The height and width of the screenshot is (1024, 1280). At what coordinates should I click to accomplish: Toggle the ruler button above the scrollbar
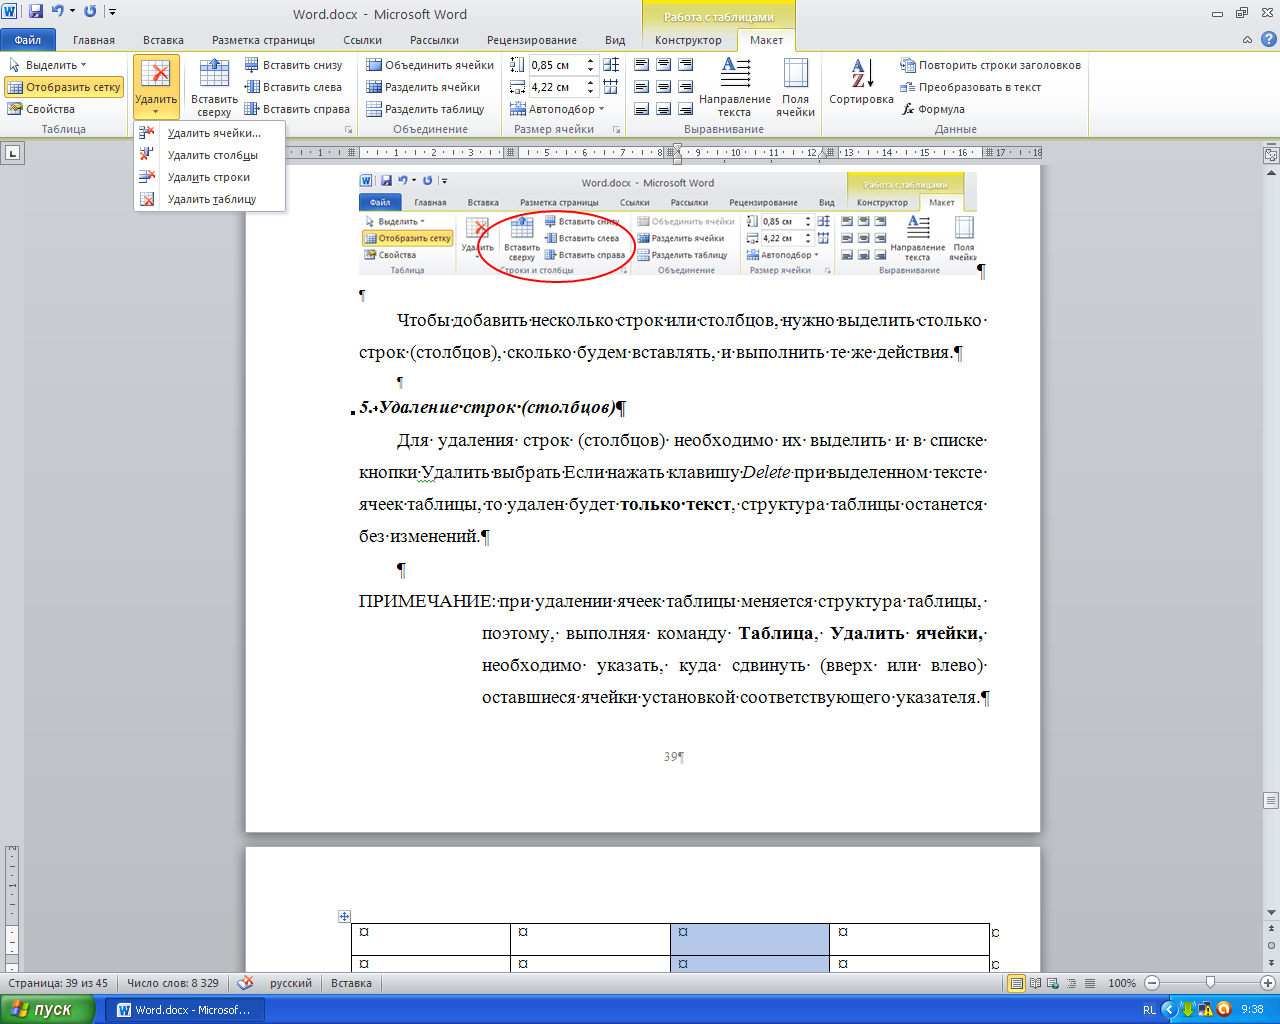tap(1271, 155)
